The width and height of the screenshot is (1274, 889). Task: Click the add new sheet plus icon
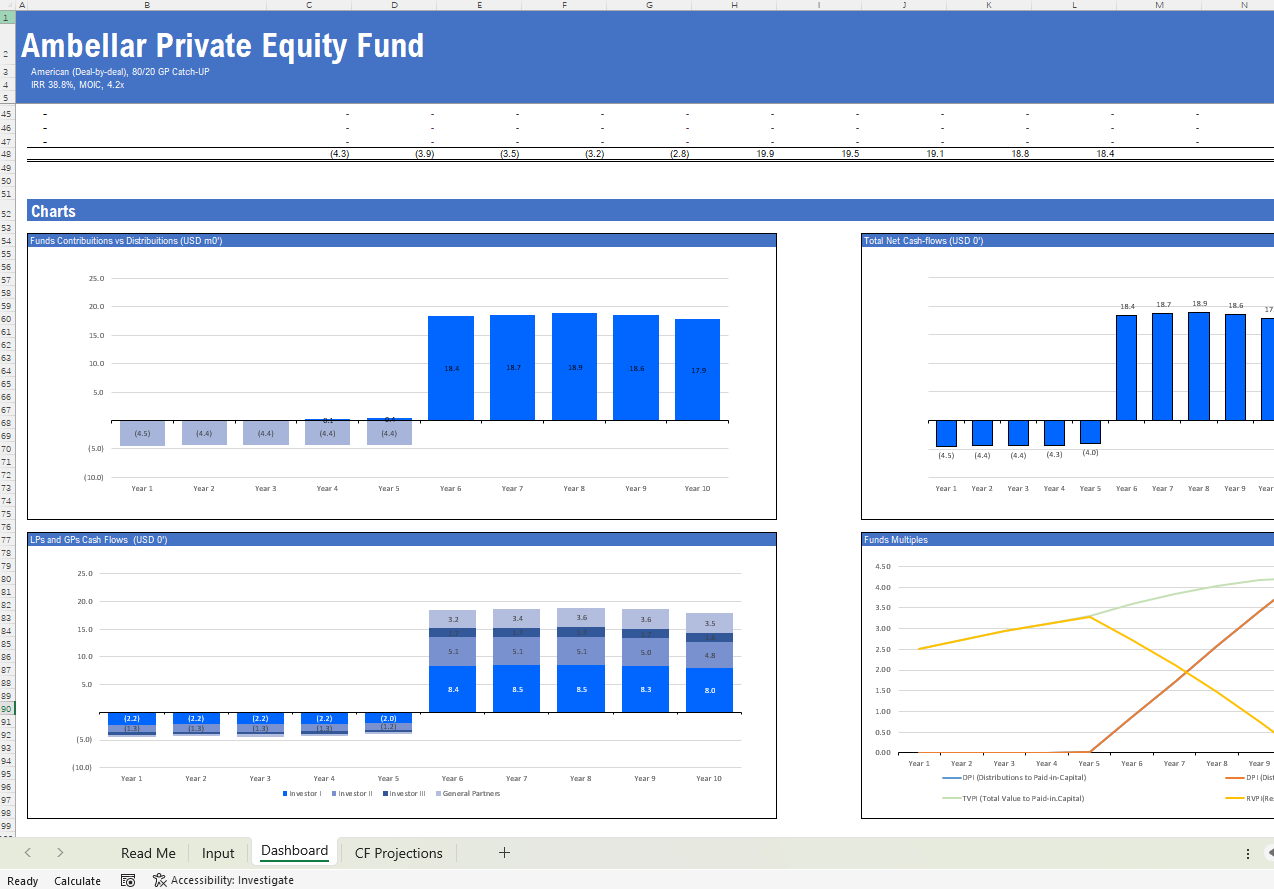[x=504, y=852]
